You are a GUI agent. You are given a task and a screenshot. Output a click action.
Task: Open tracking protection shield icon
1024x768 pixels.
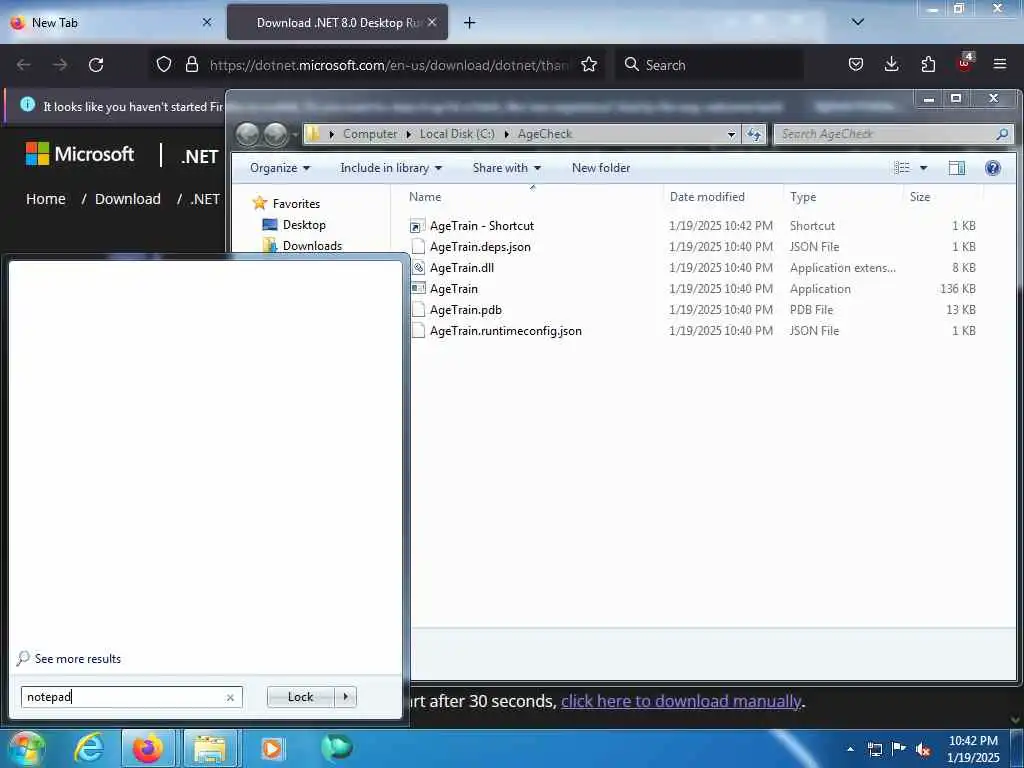point(164,65)
